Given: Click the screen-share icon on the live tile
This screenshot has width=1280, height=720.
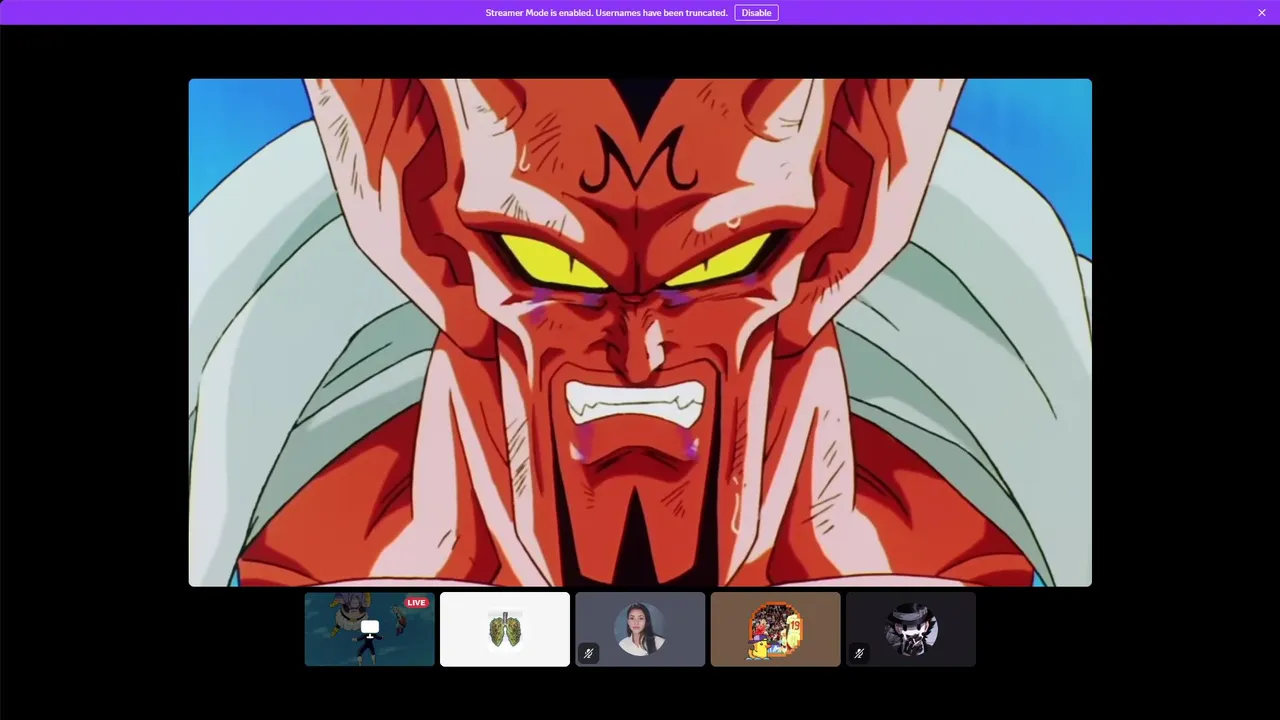Looking at the screenshot, I should (370, 629).
